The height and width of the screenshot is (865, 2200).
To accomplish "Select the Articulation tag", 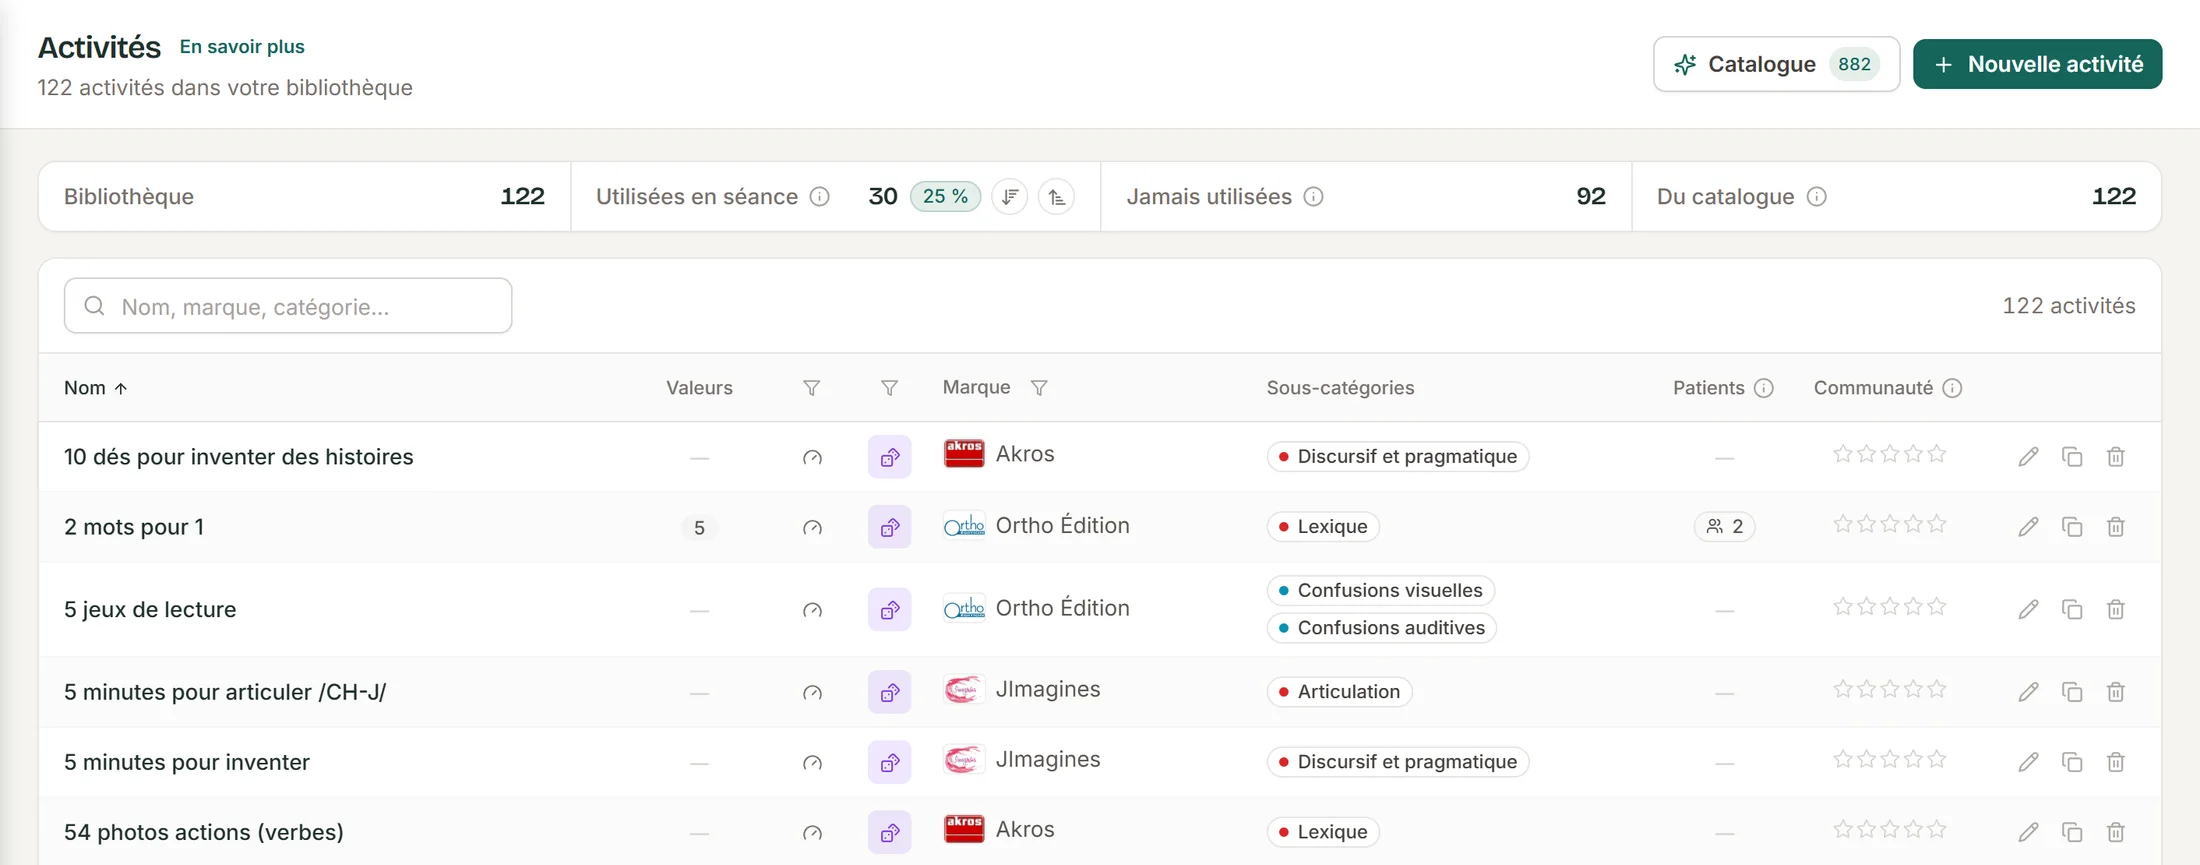I will point(1339,691).
